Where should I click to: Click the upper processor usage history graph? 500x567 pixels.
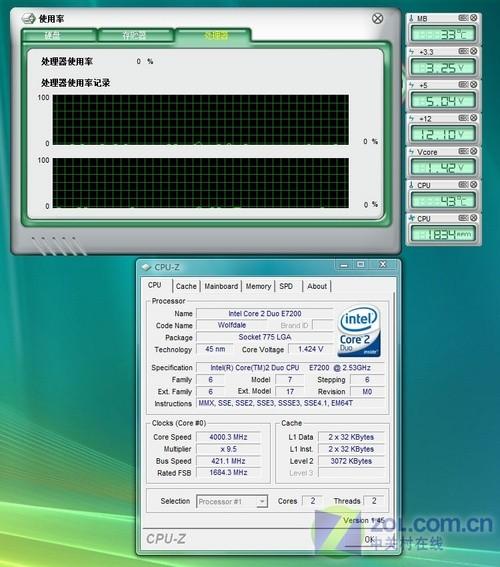(201, 120)
